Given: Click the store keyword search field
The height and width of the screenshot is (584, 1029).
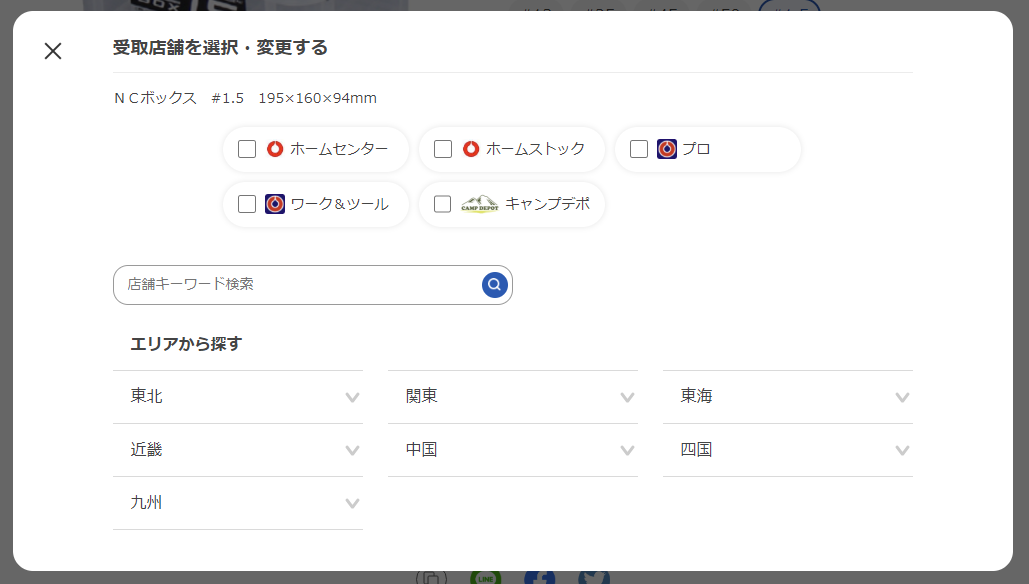Looking at the screenshot, I should pyautogui.click(x=300, y=285).
